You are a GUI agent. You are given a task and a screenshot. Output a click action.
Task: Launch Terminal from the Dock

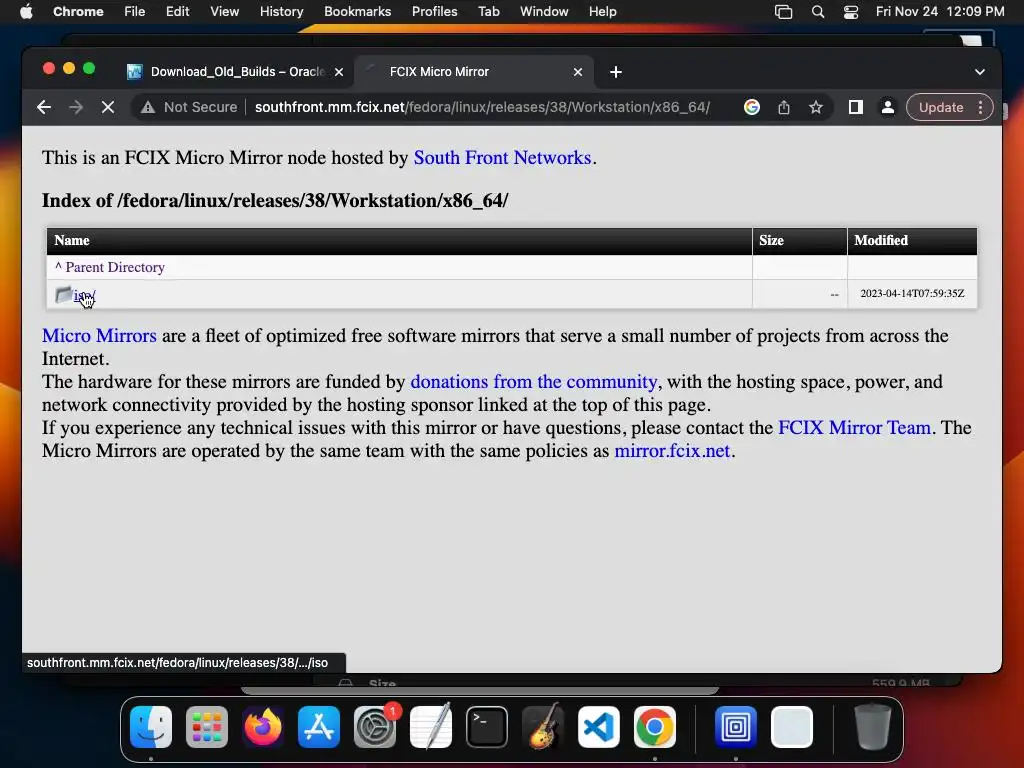point(487,727)
